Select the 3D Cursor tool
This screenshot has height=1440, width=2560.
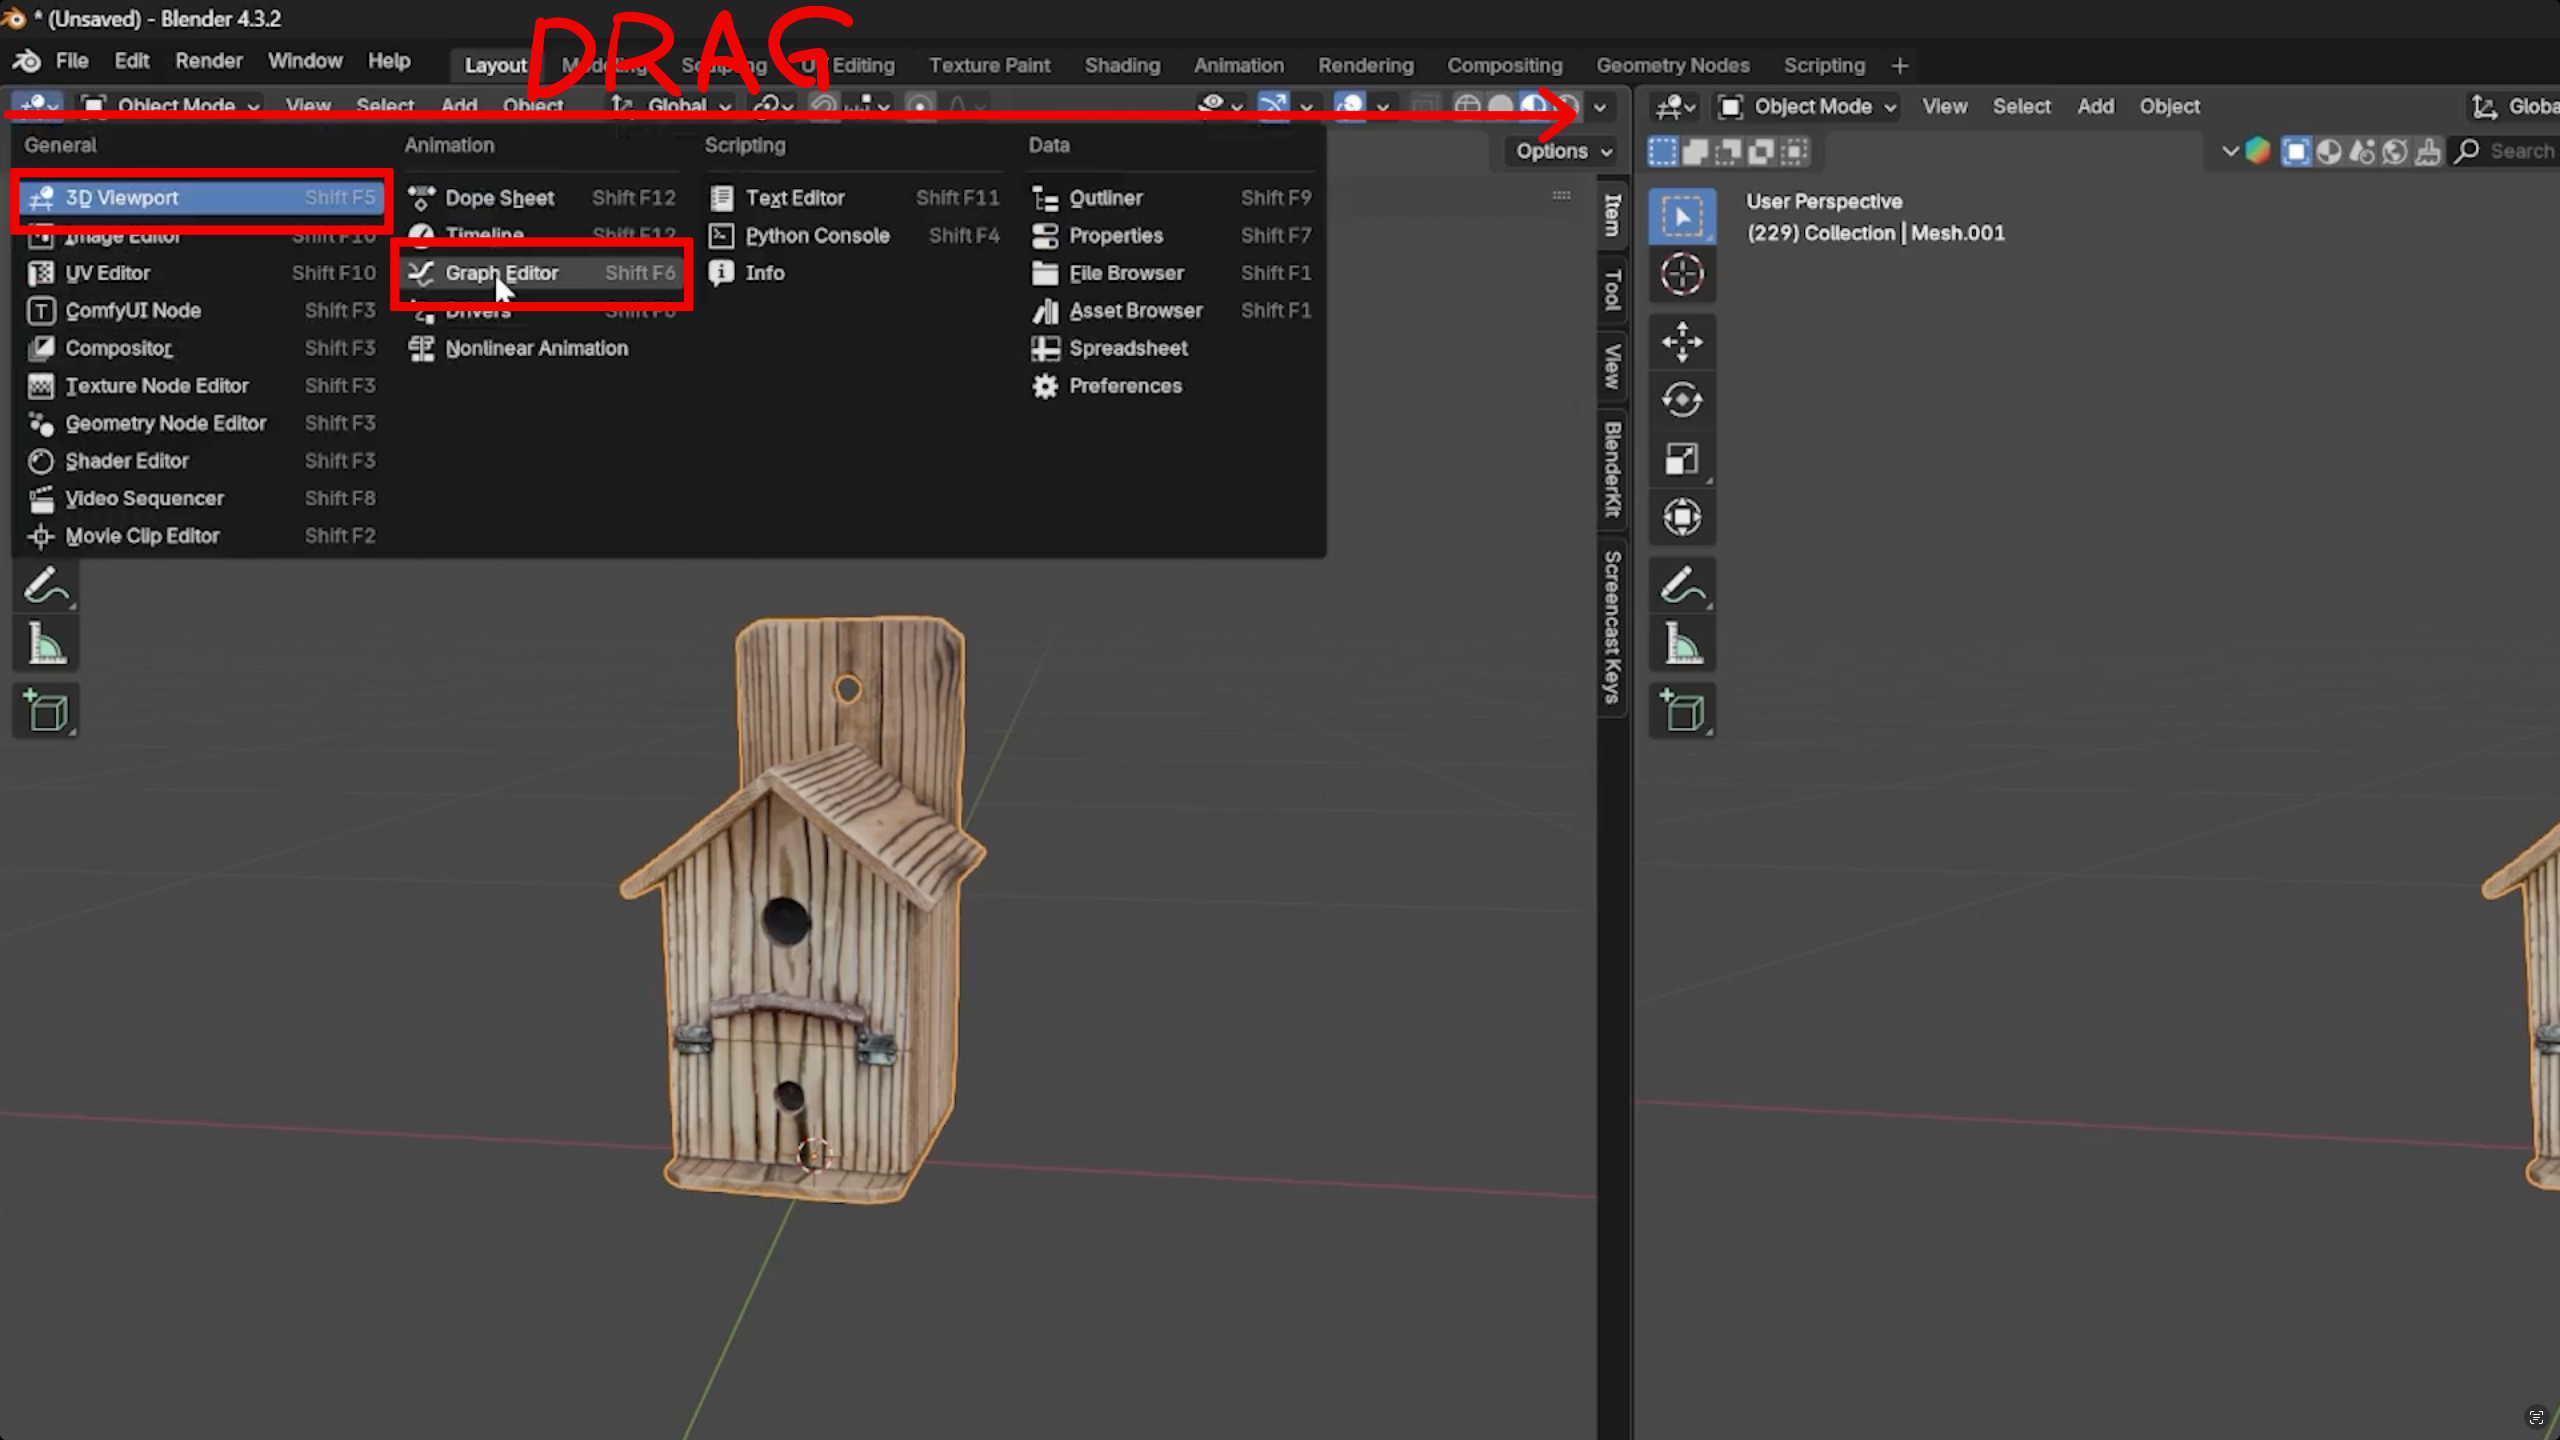coord(1683,274)
